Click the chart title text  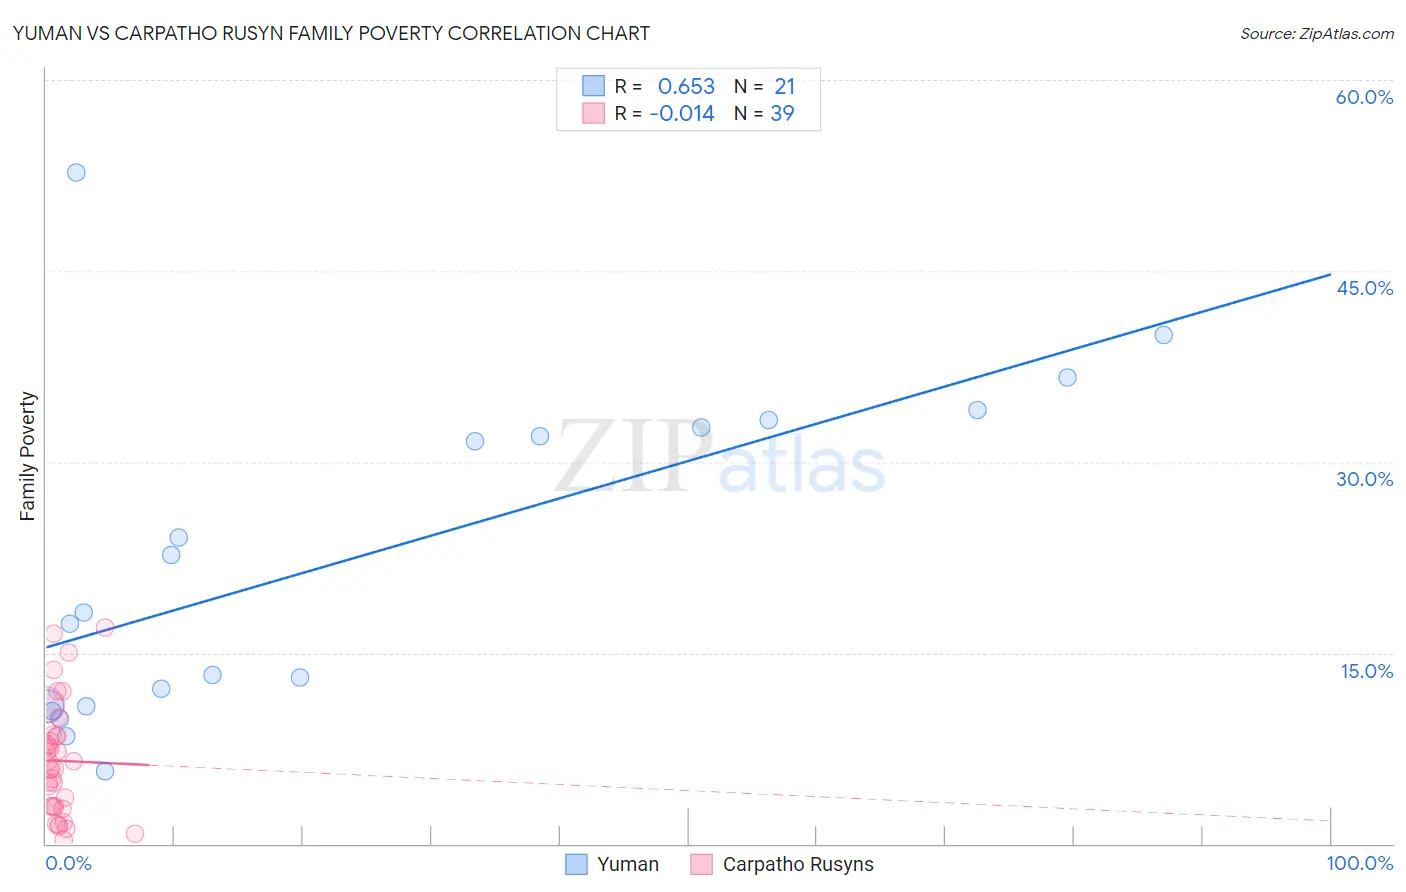pos(331,33)
